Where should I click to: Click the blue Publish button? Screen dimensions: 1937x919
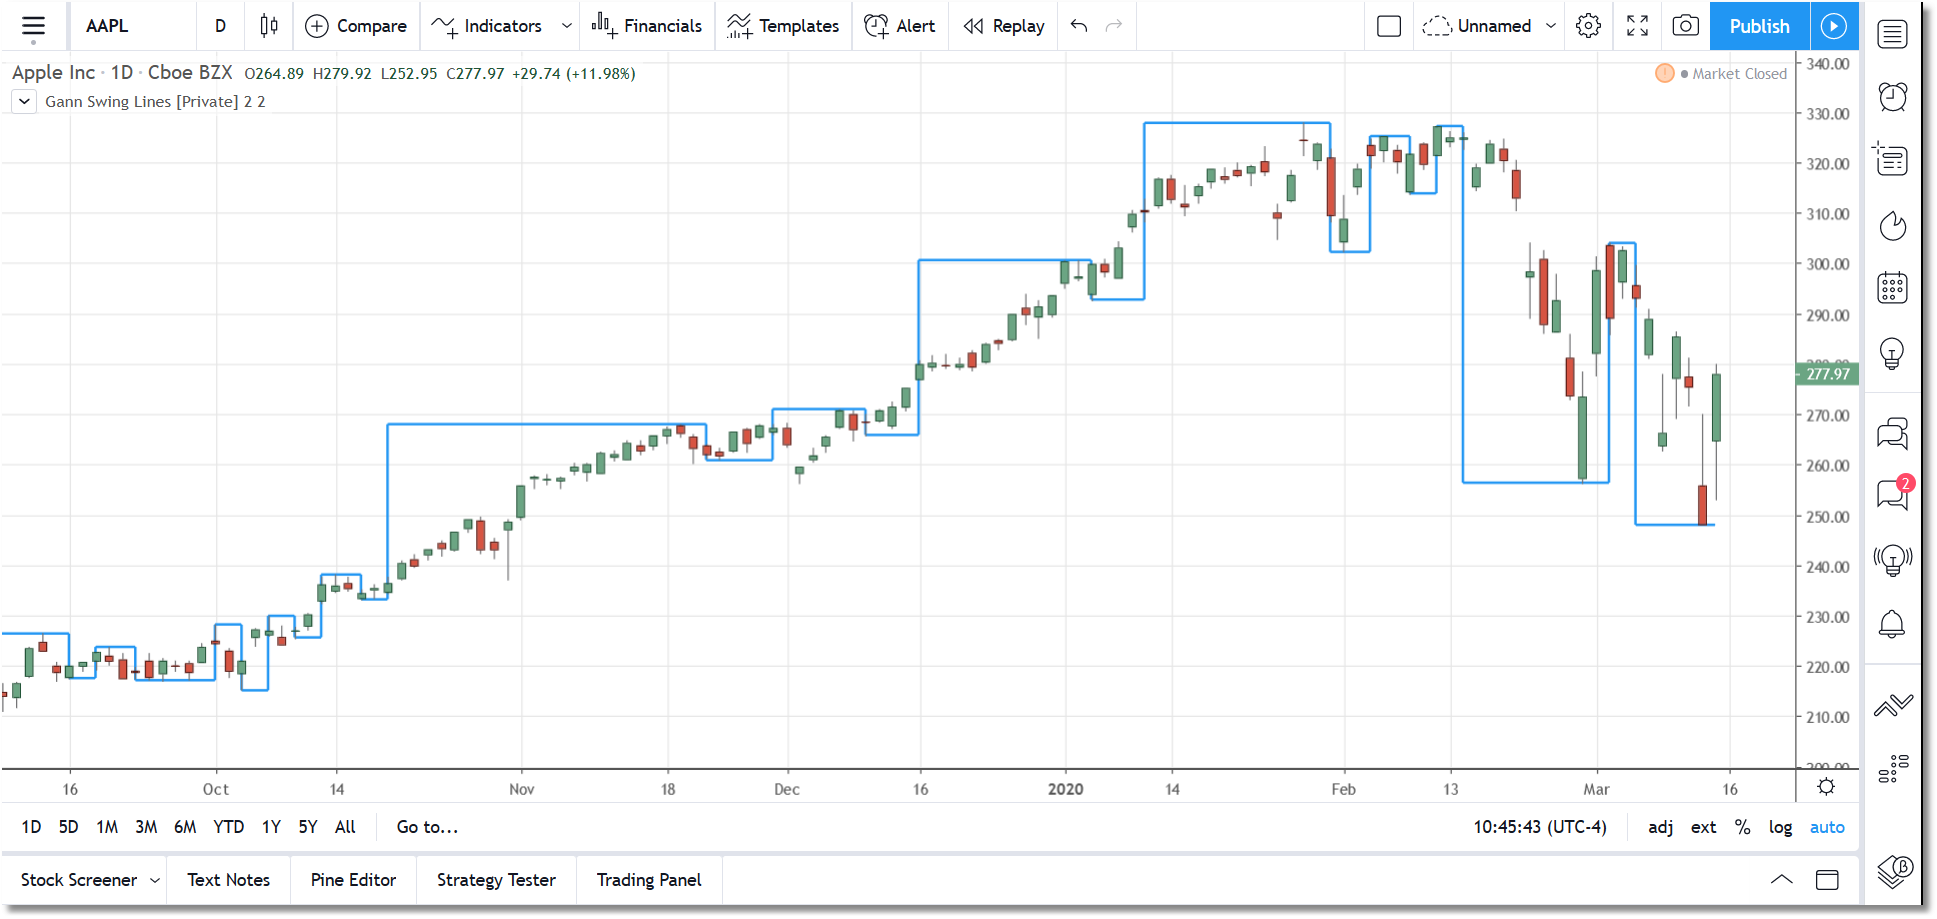(x=1759, y=26)
